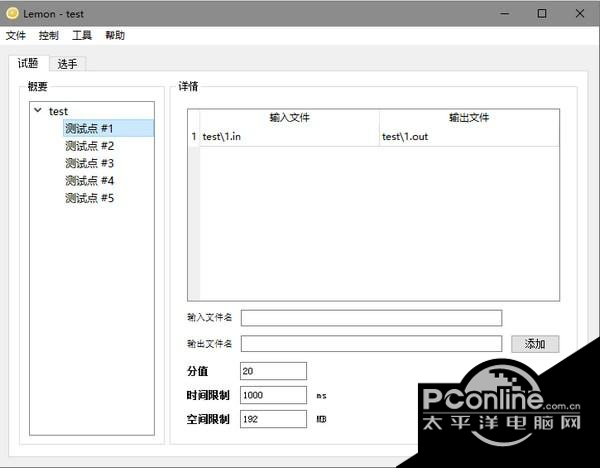This screenshot has width=600, height=468.
Task: Select the test\1.out cell
Action: pyautogui.click(x=469, y=137)
